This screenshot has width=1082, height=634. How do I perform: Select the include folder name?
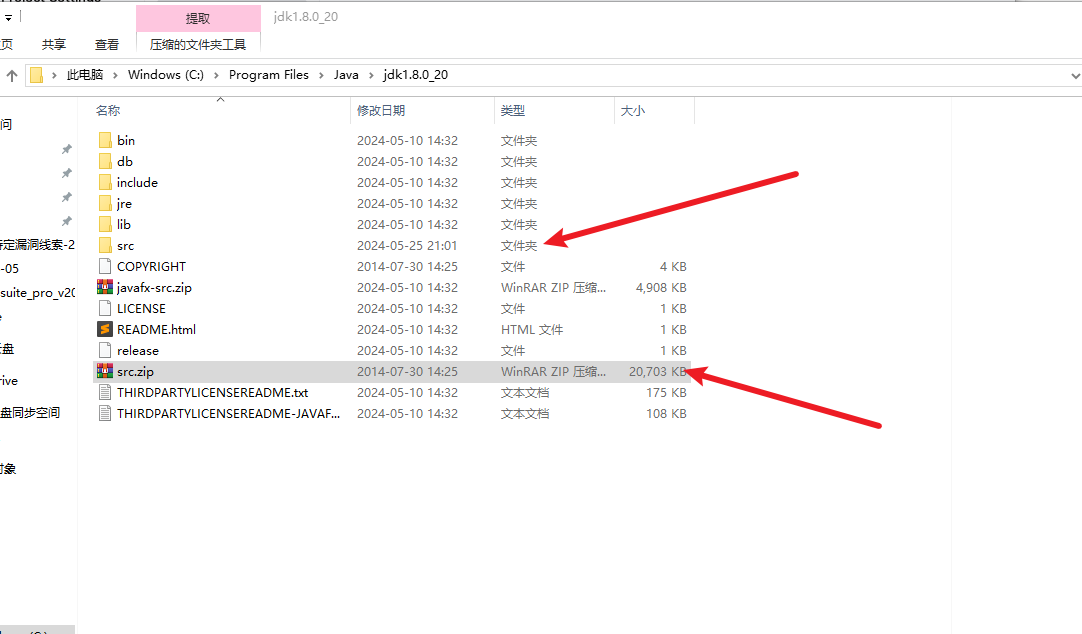pyautogui.click(x=137, y=183)
